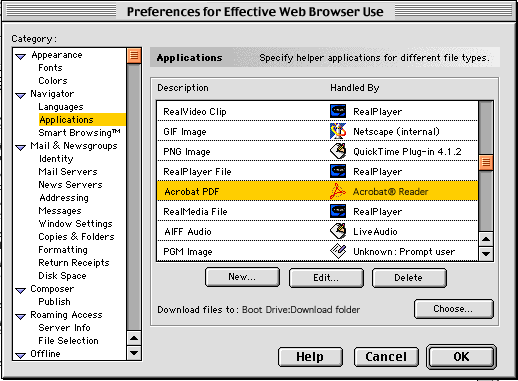
Task: Cancel the preferences dialog
Action: point(386,357)
